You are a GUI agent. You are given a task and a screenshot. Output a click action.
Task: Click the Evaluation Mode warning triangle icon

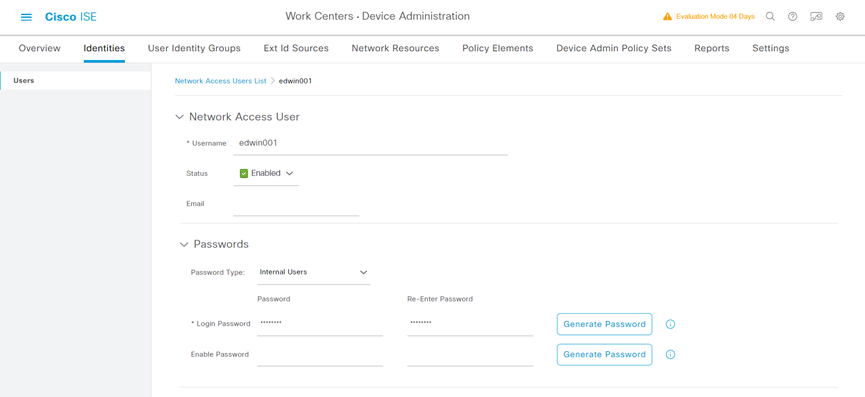(668, 17)
